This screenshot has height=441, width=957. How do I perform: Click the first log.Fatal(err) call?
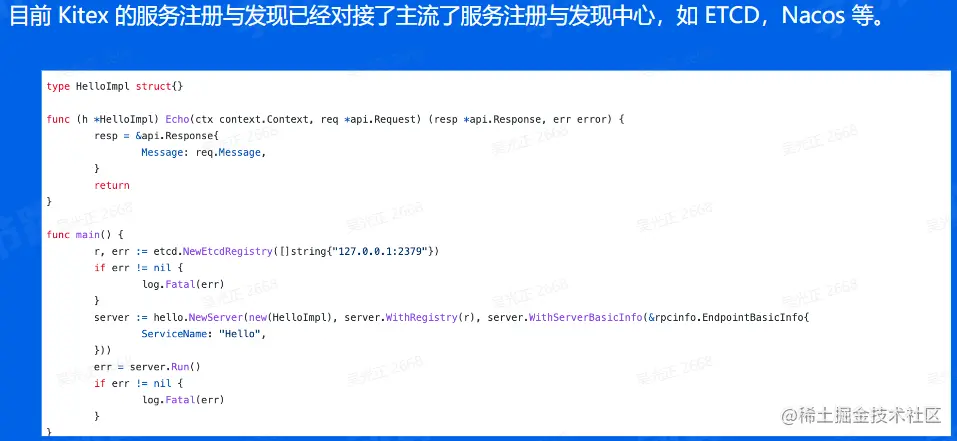pyautogui.click(x=183, y=284)
